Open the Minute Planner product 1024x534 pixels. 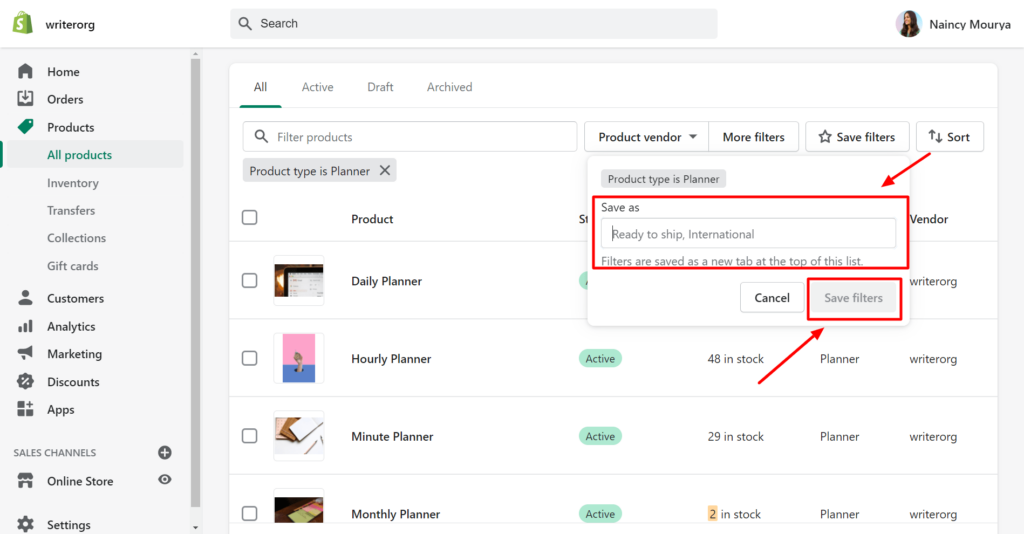point(392,436)
